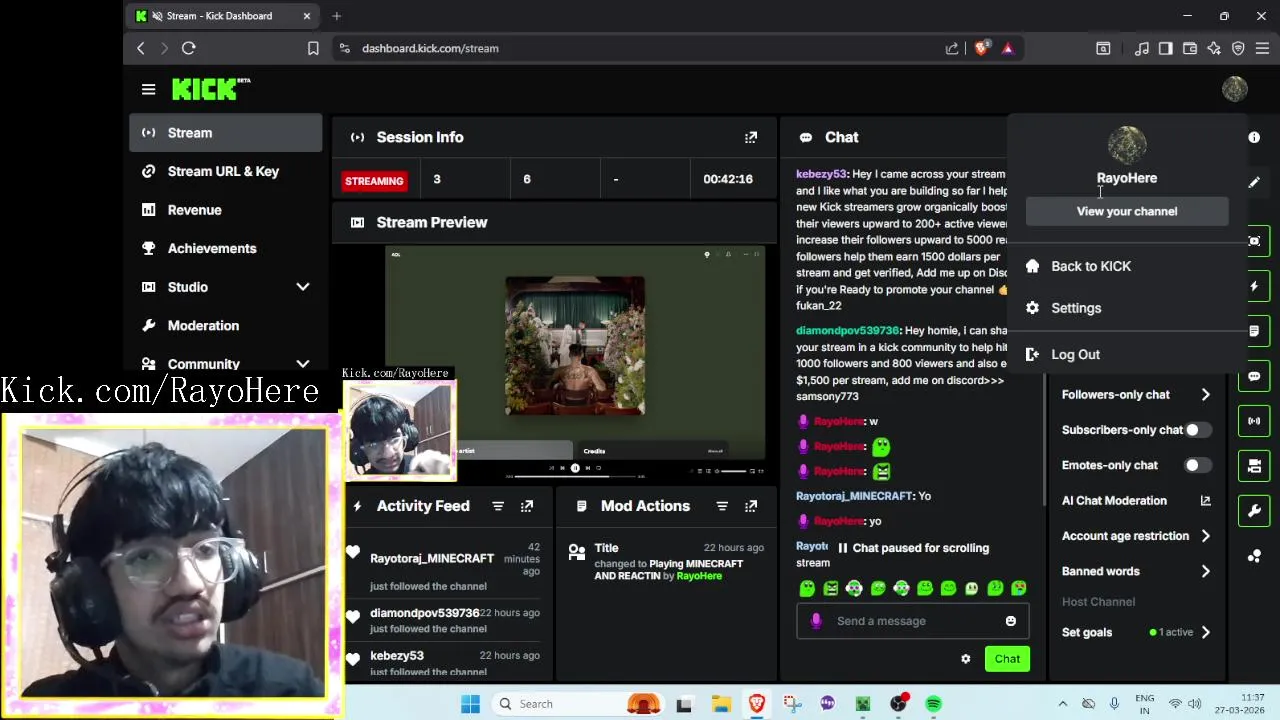This screenshot has height=720, width=1280.
Task: Click the lightning bolt quick action icon
Action: [x=1254, y=286]
